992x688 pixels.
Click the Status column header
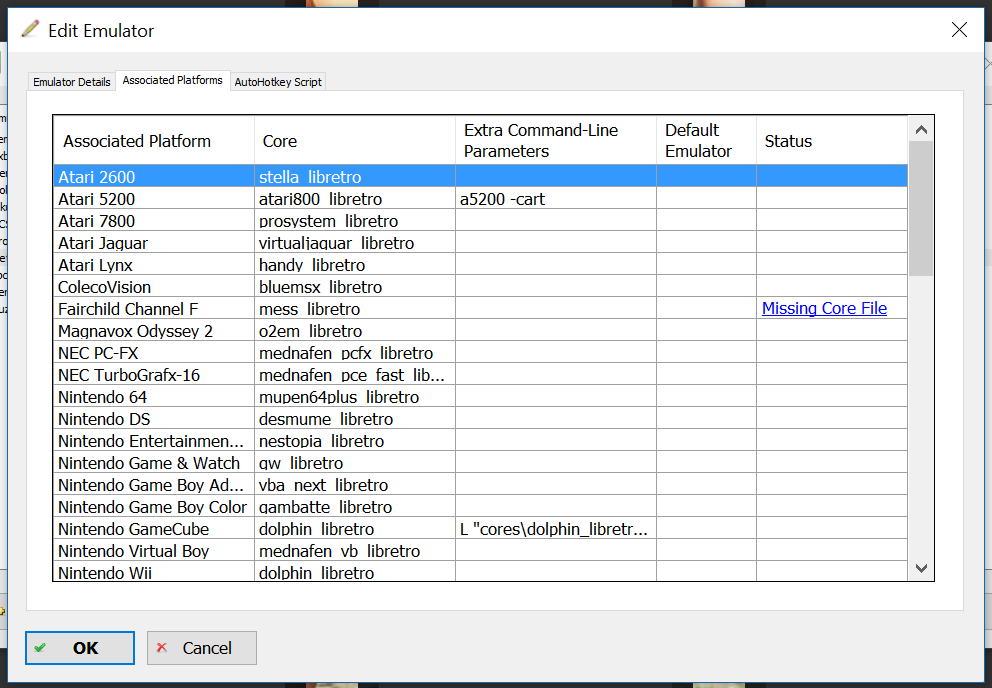coord(832,141)
